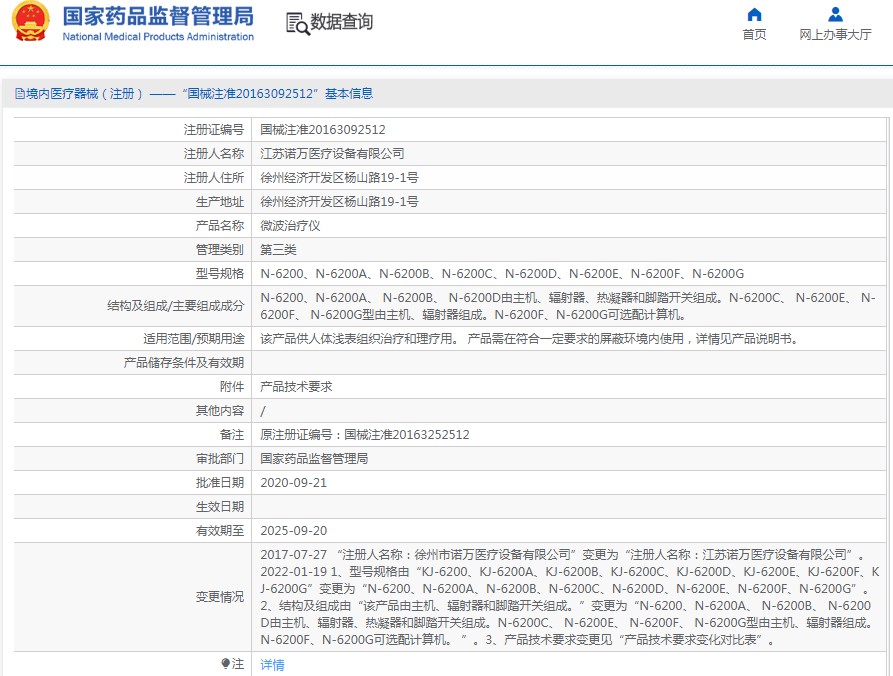The height and width of the screenshot is (676, 893).
Task: Open the 详情 link
Action: [x=272, y=665]
